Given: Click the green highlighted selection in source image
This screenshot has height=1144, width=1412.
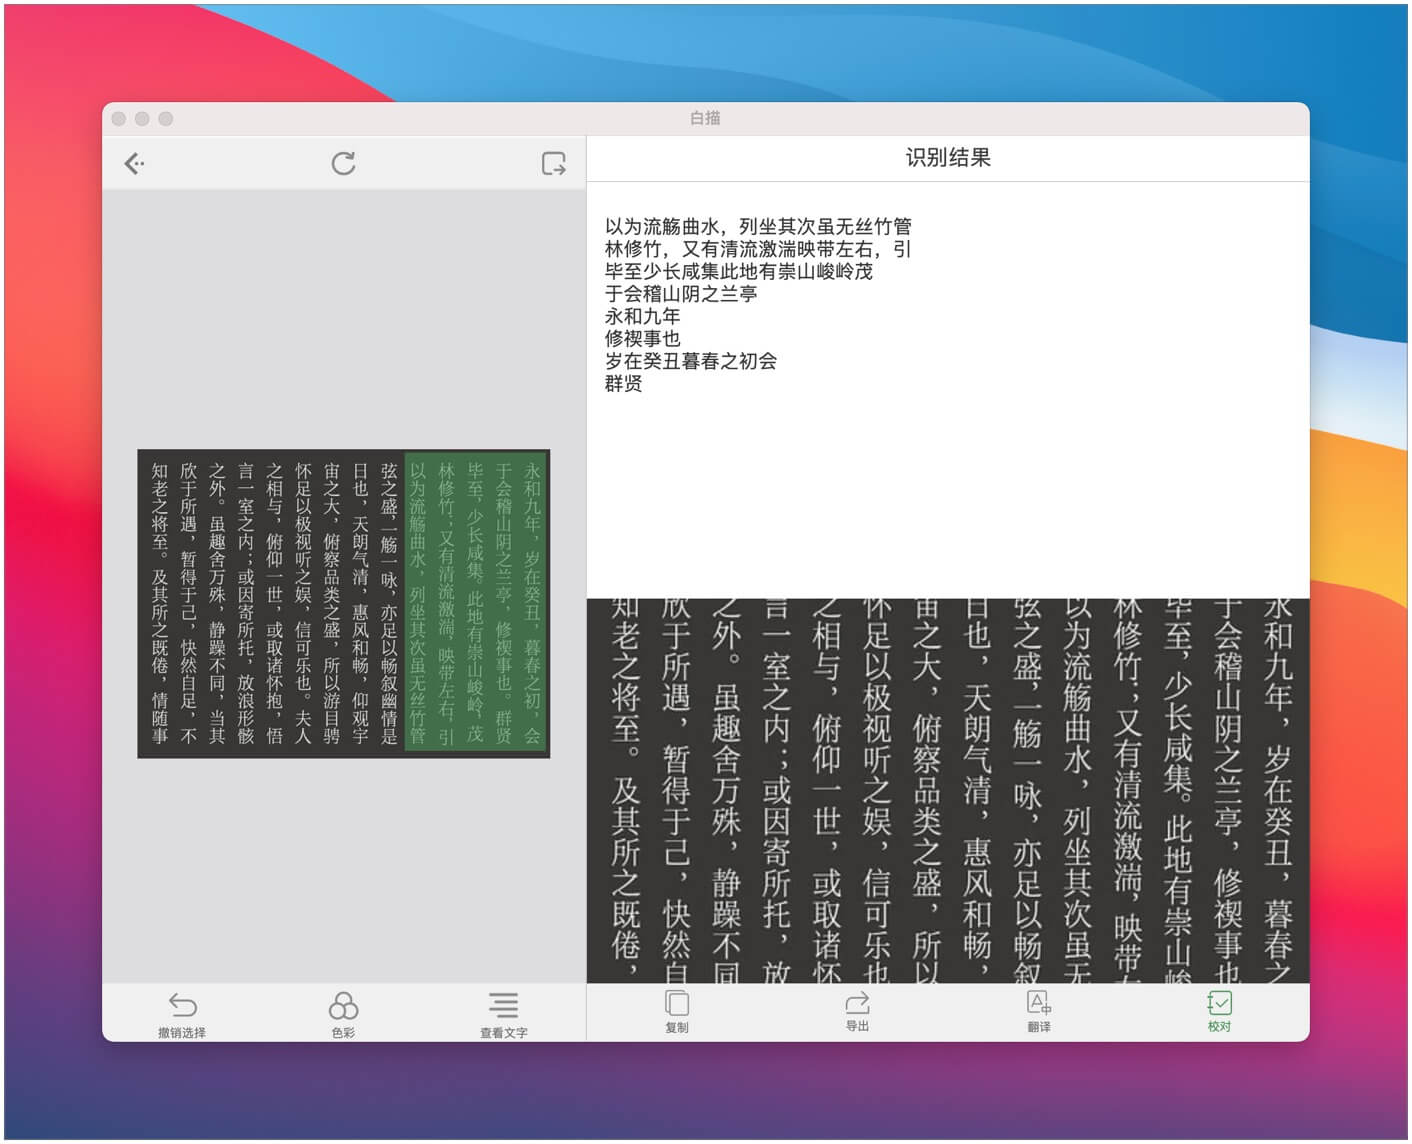Looking at the screenshot, I should pyautogui.click(x=475, y=603).
